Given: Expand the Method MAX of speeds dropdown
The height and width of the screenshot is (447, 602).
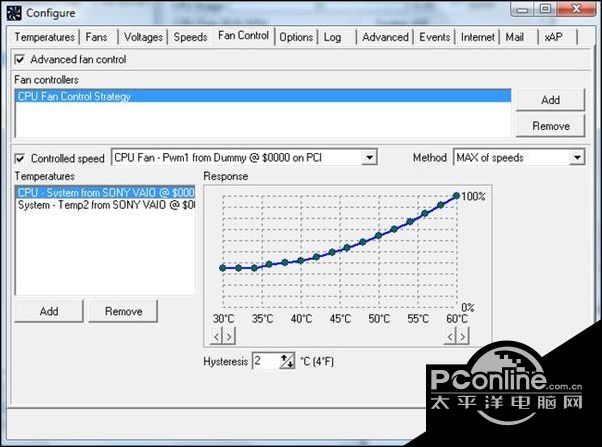Looking at the screenshot, I should point(577,157).
